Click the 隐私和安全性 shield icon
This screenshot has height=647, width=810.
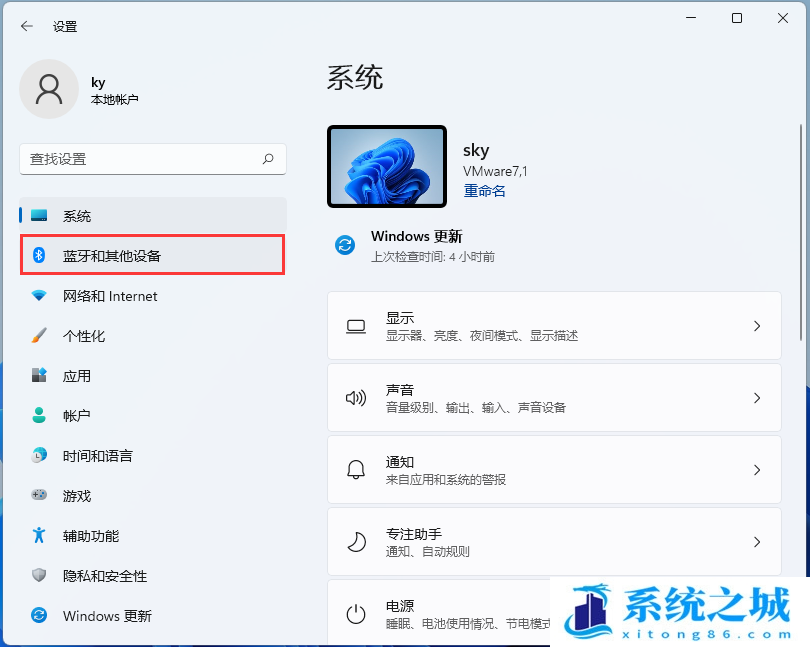(x=39, y=575)
